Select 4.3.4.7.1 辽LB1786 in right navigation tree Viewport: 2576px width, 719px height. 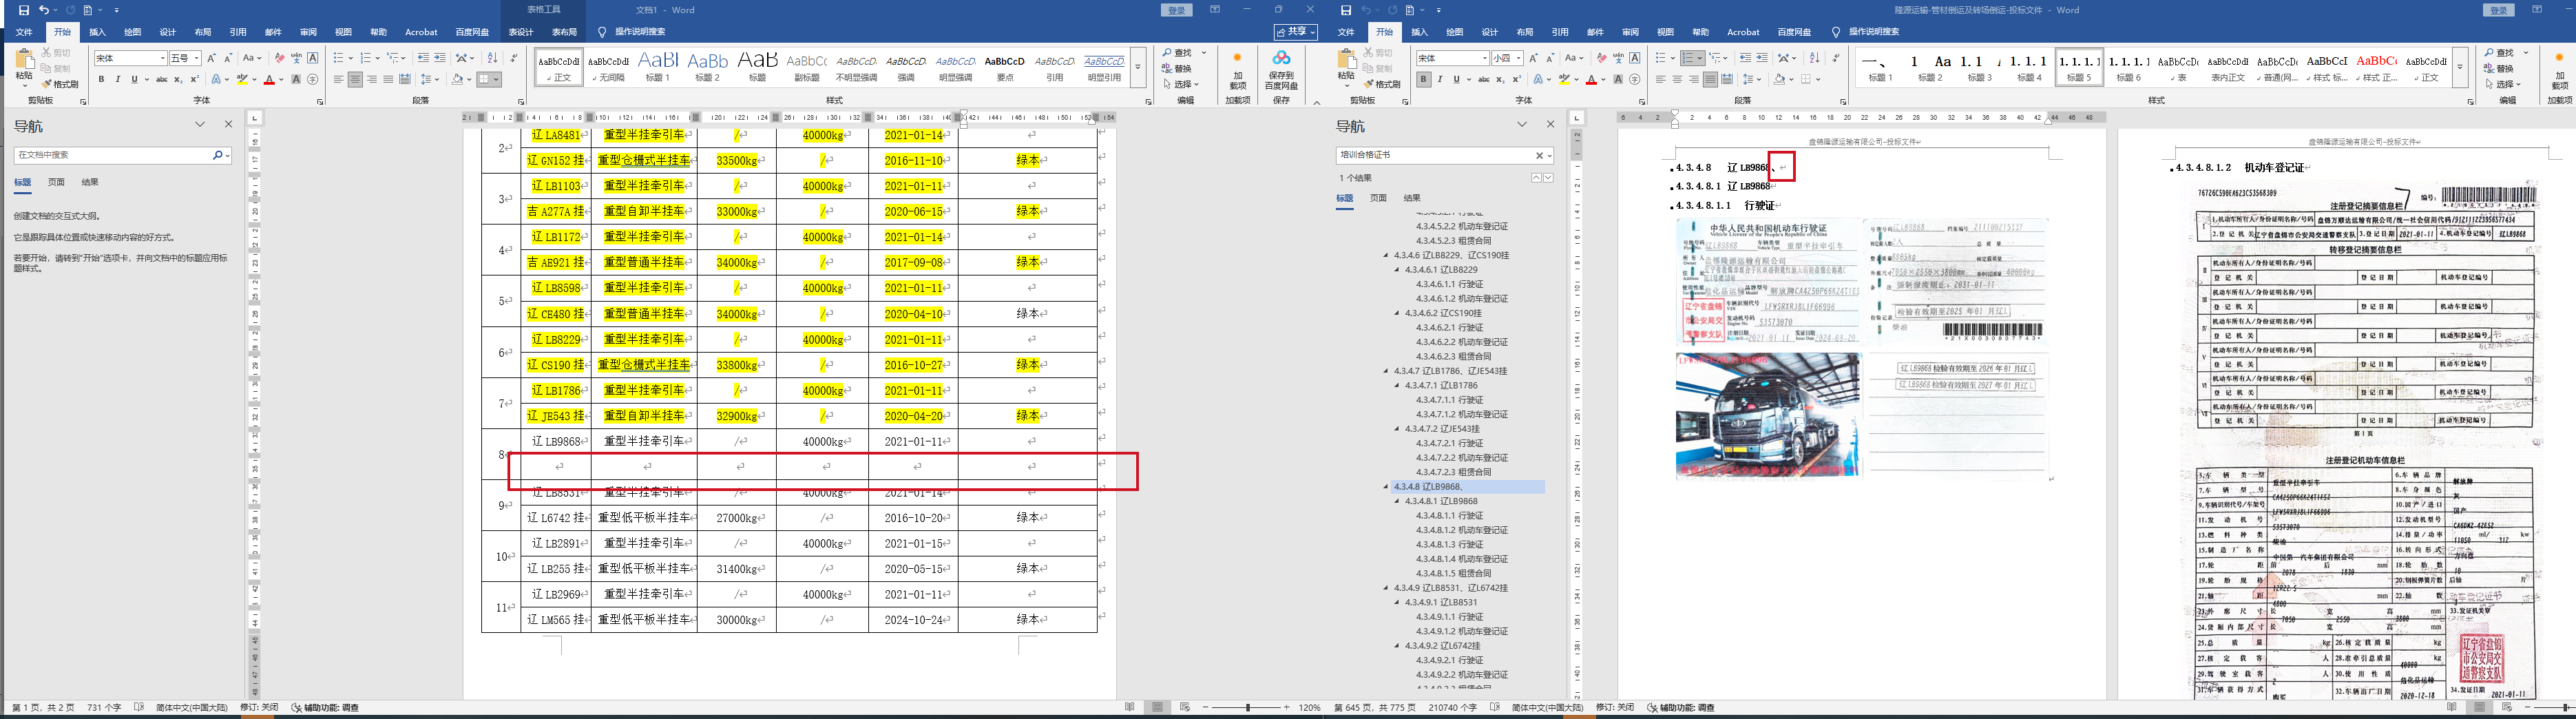coord(1442,386)
